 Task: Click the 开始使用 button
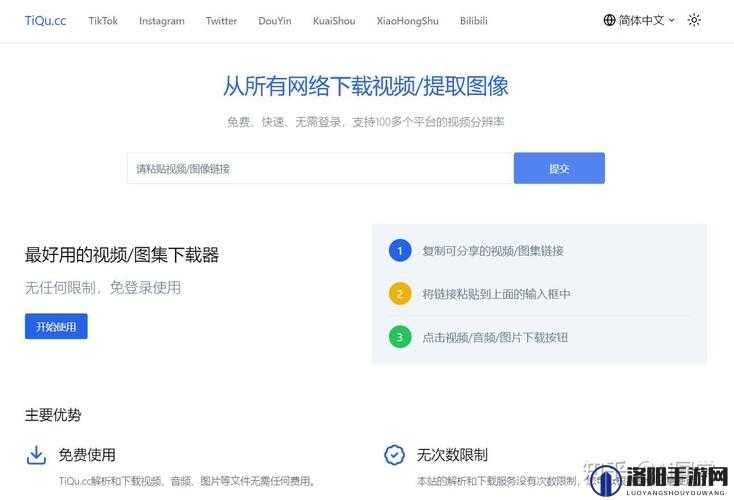click(x=56, y=326)
